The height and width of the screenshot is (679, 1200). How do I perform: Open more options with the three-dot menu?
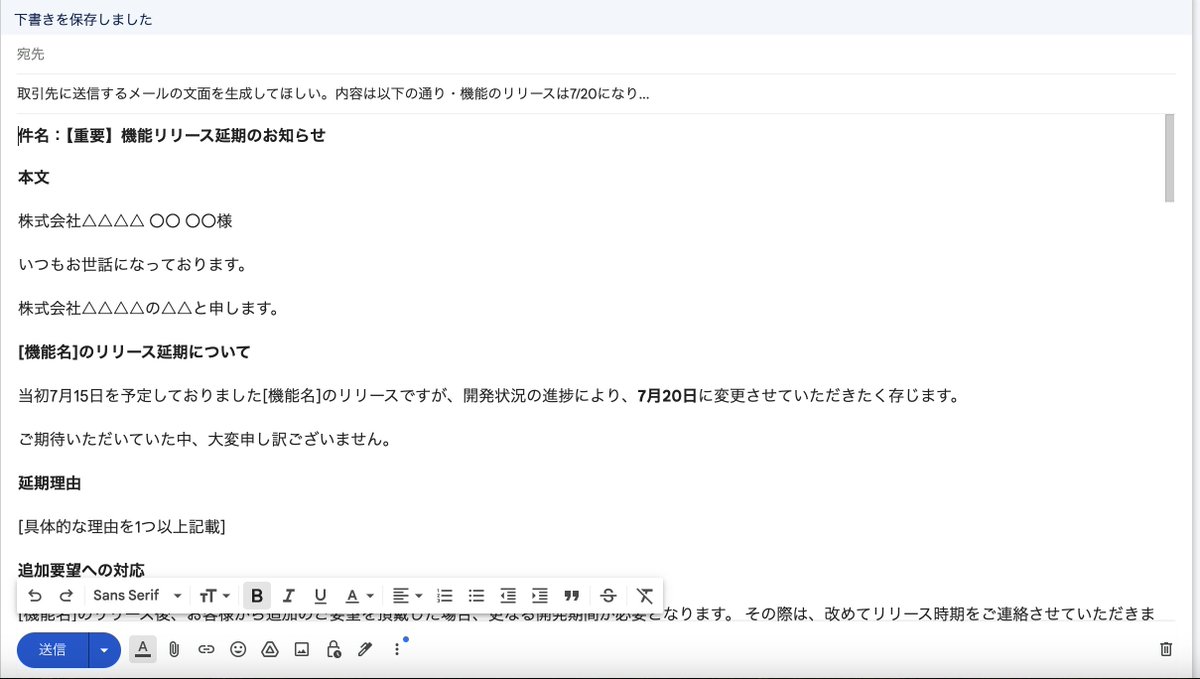click(x=395, y=650)
